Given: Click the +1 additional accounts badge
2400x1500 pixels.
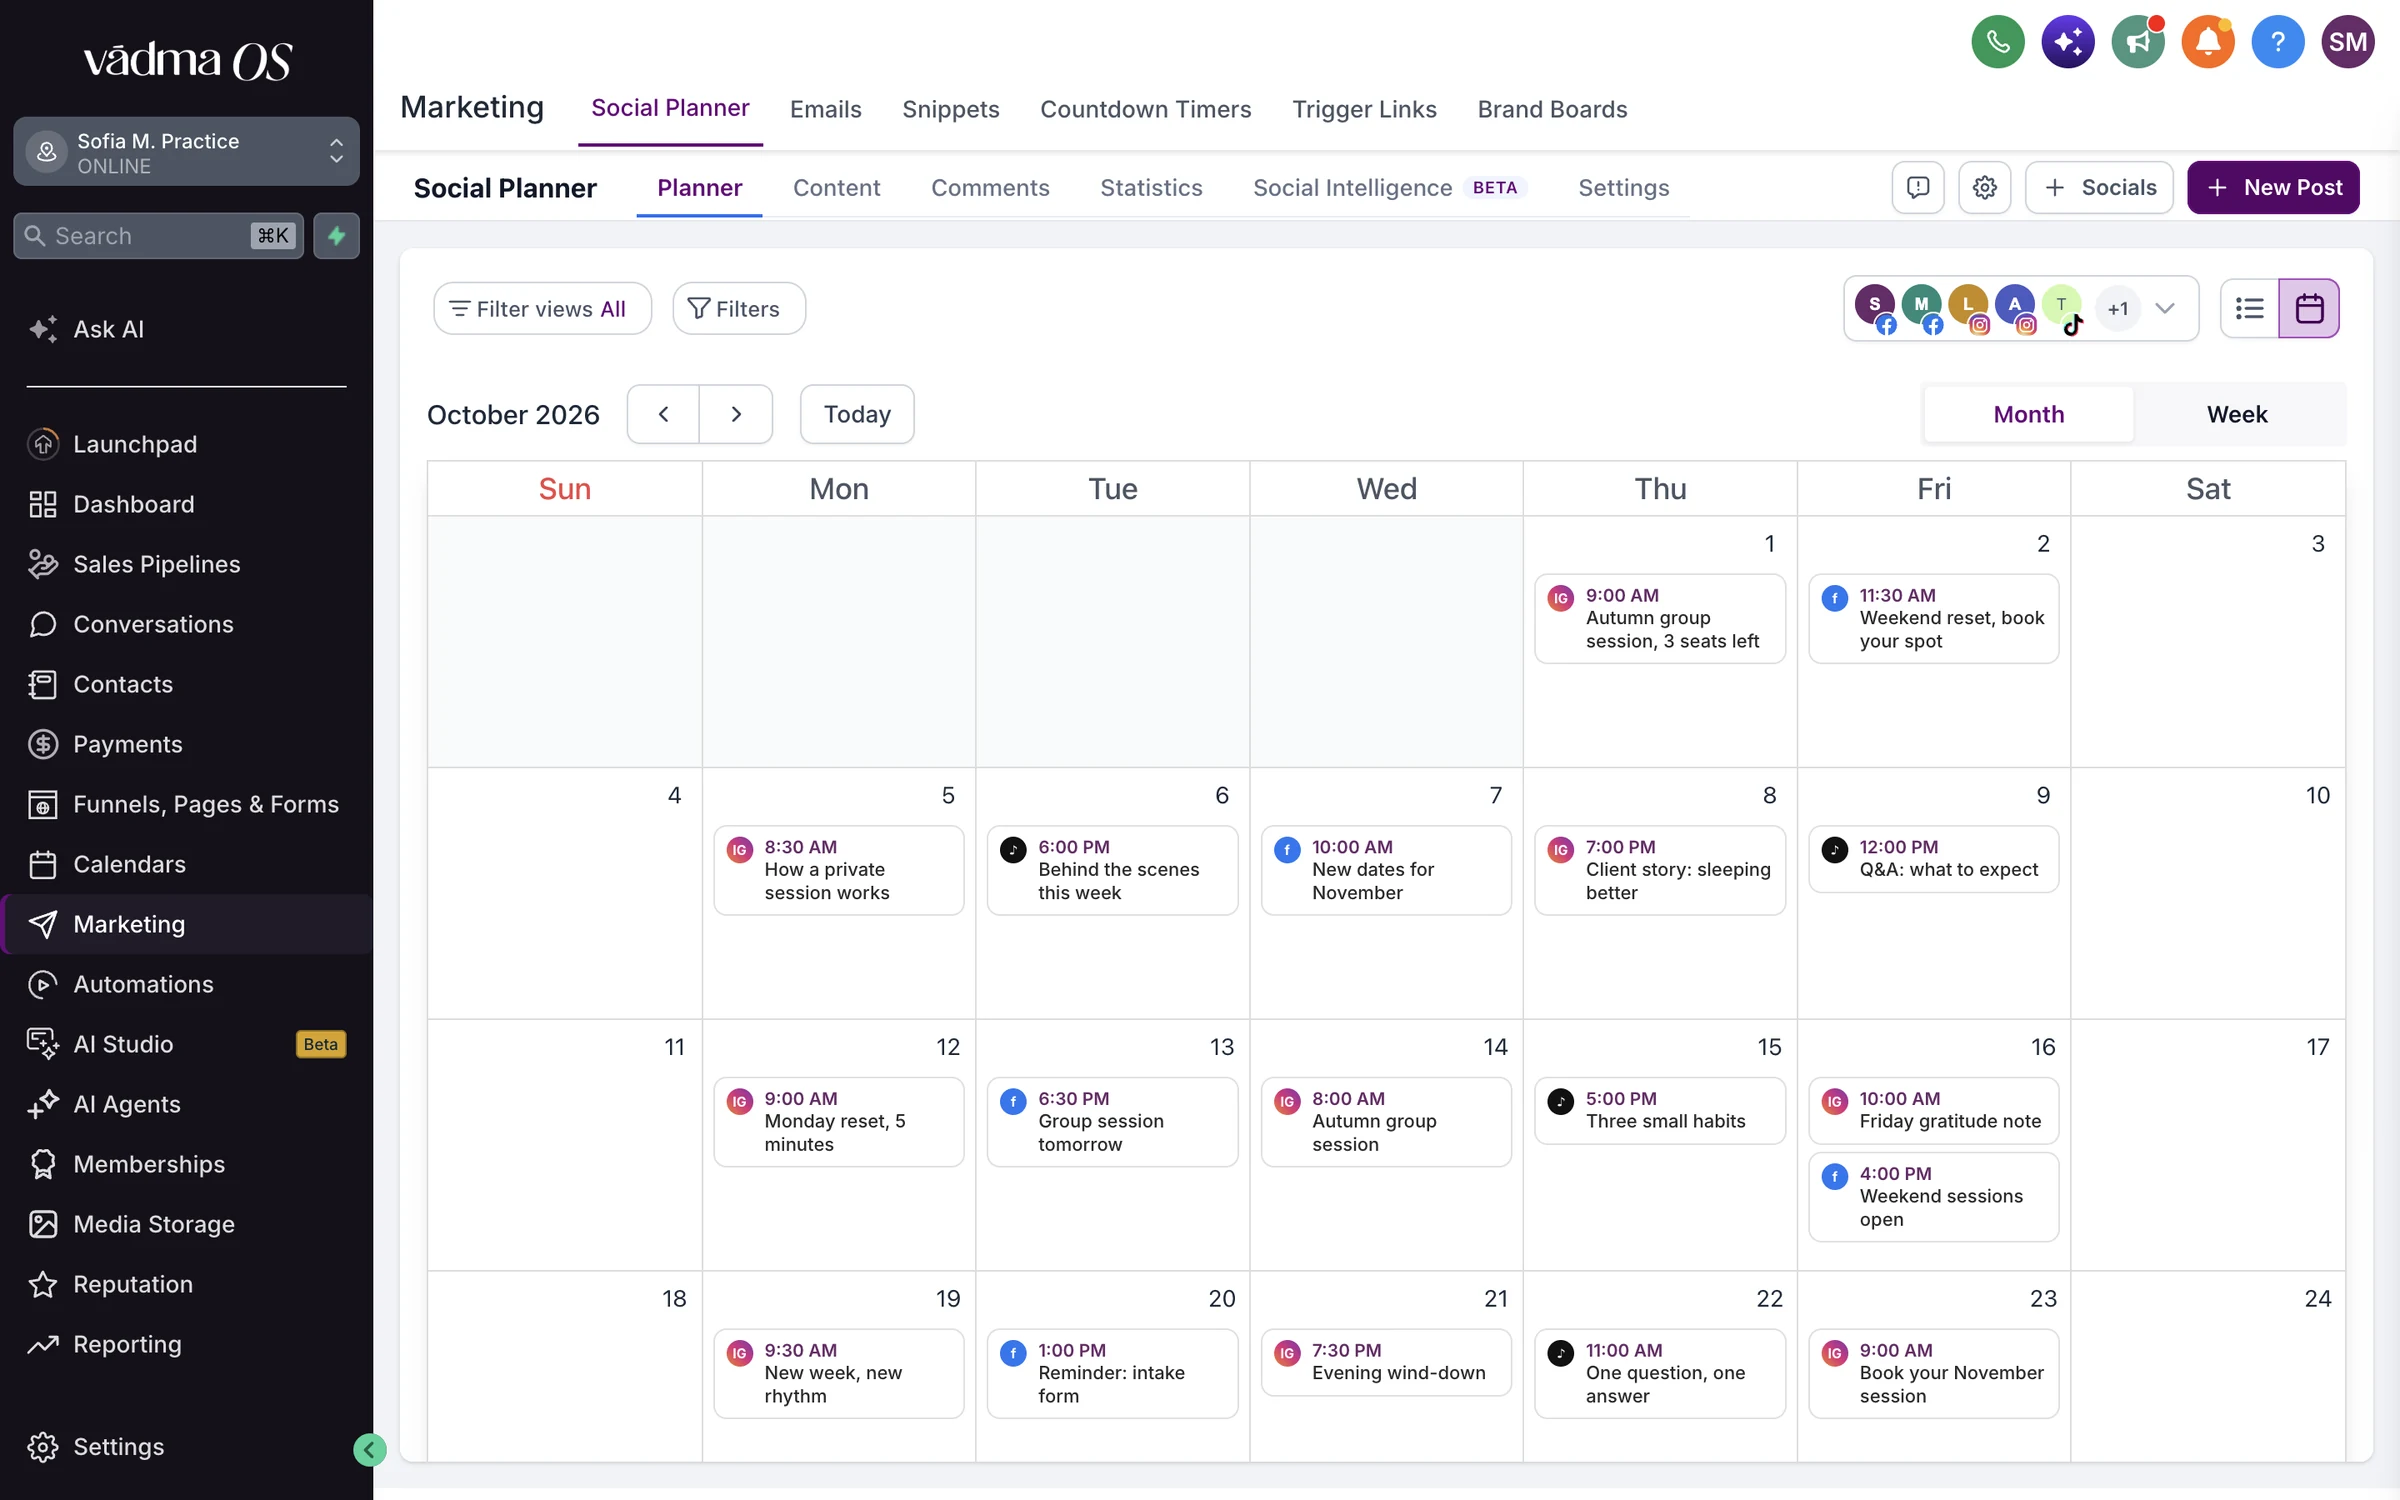Looking at the screenshot, I should tap(2117, 309).
